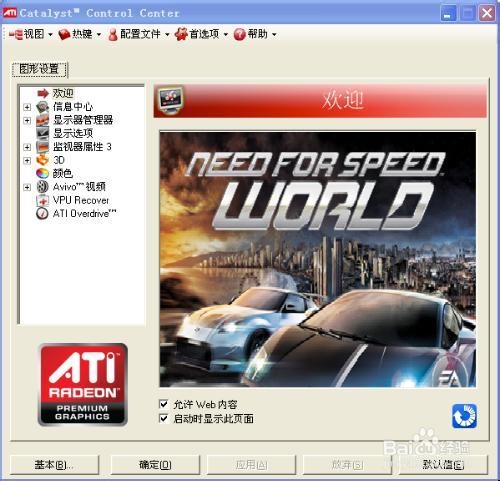This screenshot has height=481, width=500.
Task: Click the 配置文件 profile icon
Action: click(x=113, y=34)
